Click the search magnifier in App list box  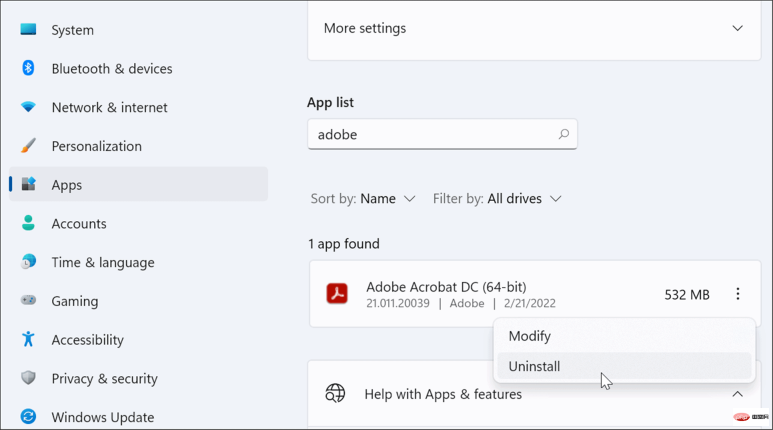pyautogui.click(x=564, y=134)
